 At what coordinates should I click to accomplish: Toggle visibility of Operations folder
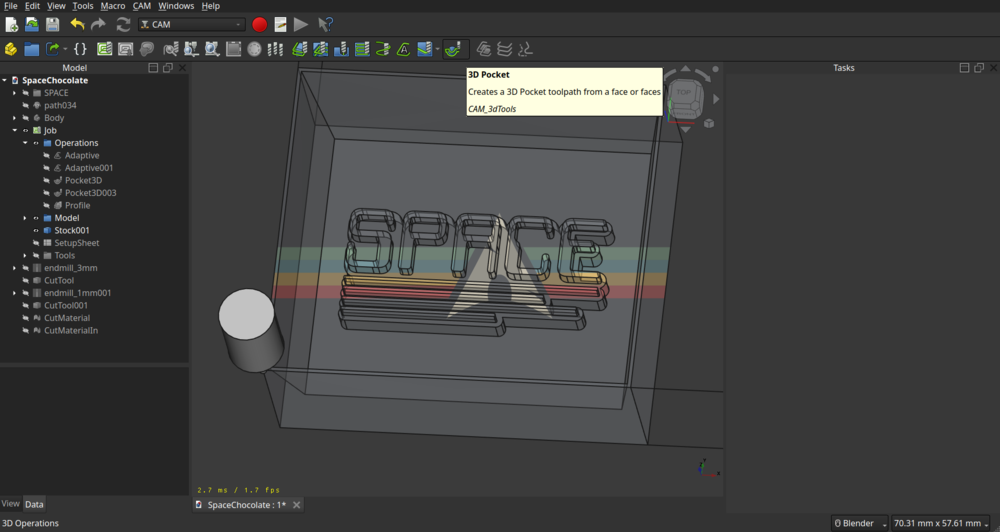tap(36, 143)
